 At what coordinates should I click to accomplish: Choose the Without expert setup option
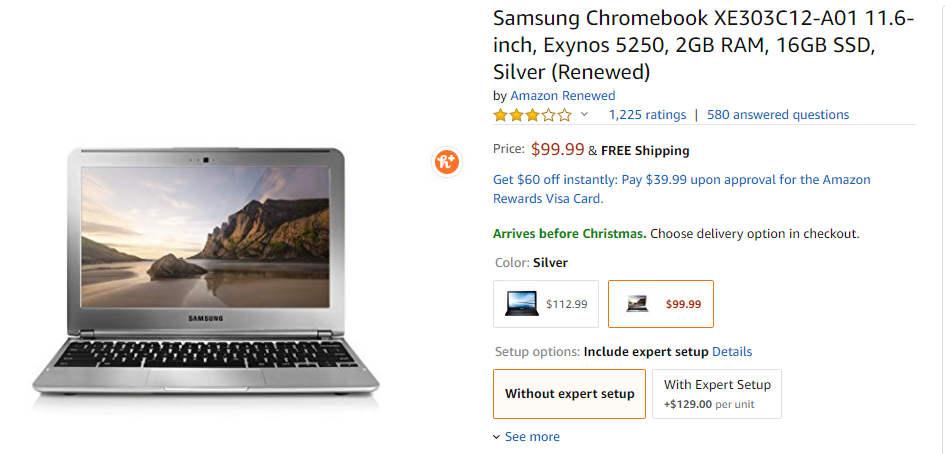point(569,394)
